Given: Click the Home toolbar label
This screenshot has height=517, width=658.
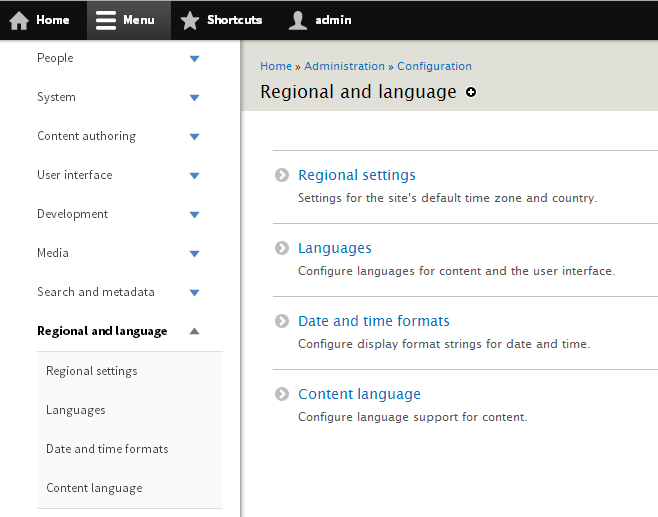Looking at the screenshot, I should pos(52,20).
